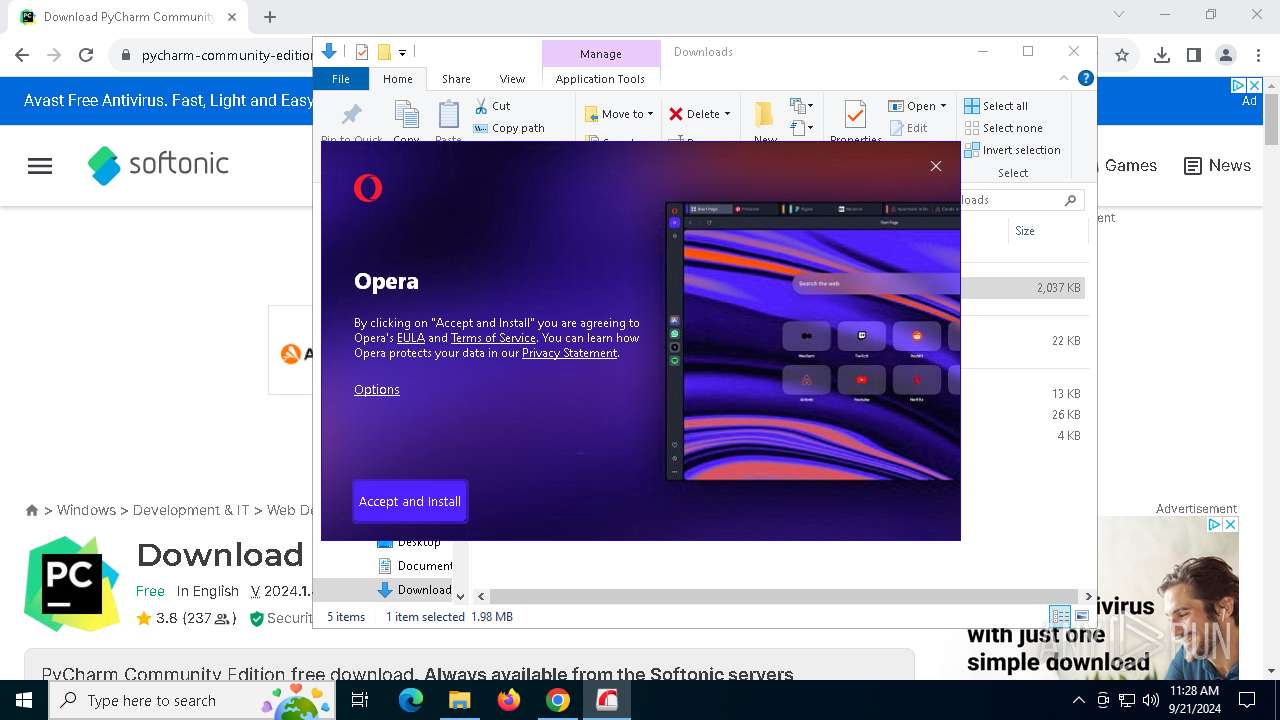Click Select none in ribbon
The width and height of the screenshot is (1280, 720).
(x=1003, y=128)
